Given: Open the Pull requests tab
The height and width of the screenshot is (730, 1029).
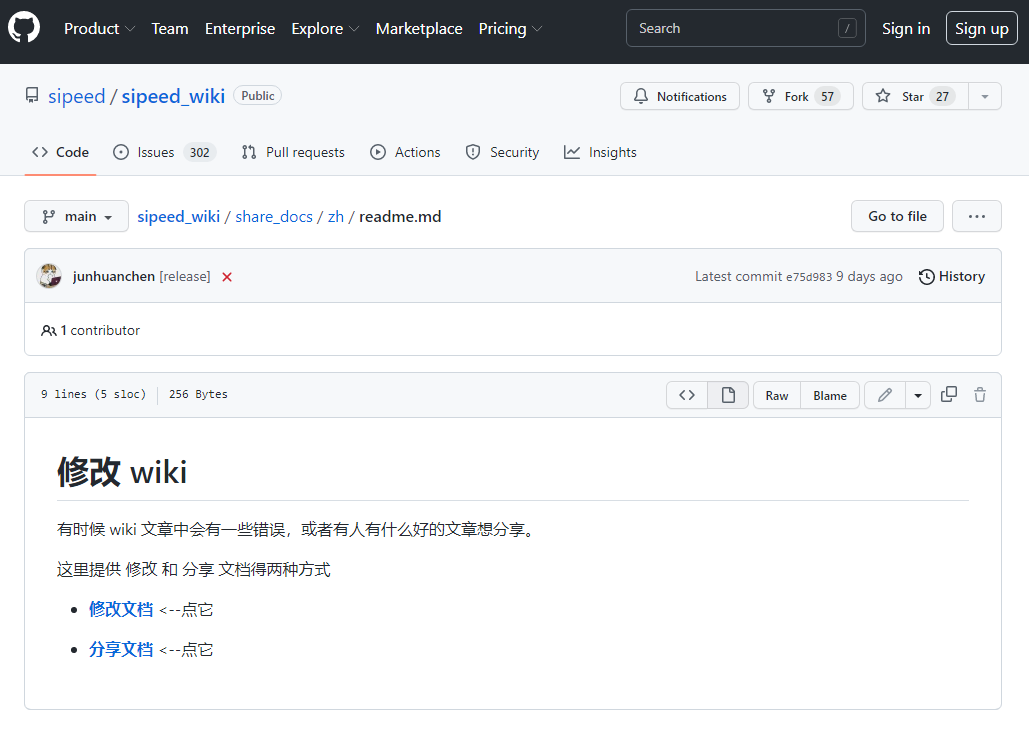Looking at the screenshot, I should tap(293, 152).
